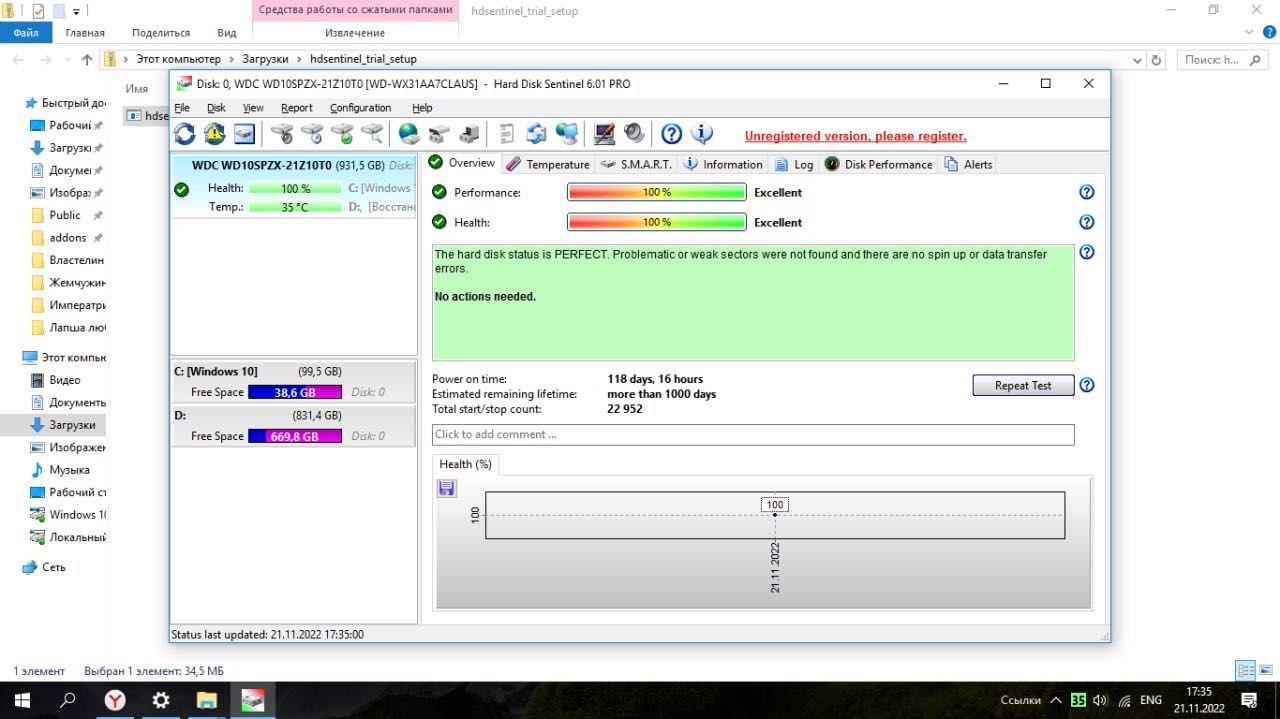Viewport: 1280px width, 719px height.
Task: Open the Главная ribbon tab in Explorer
Action: point(85,33)
